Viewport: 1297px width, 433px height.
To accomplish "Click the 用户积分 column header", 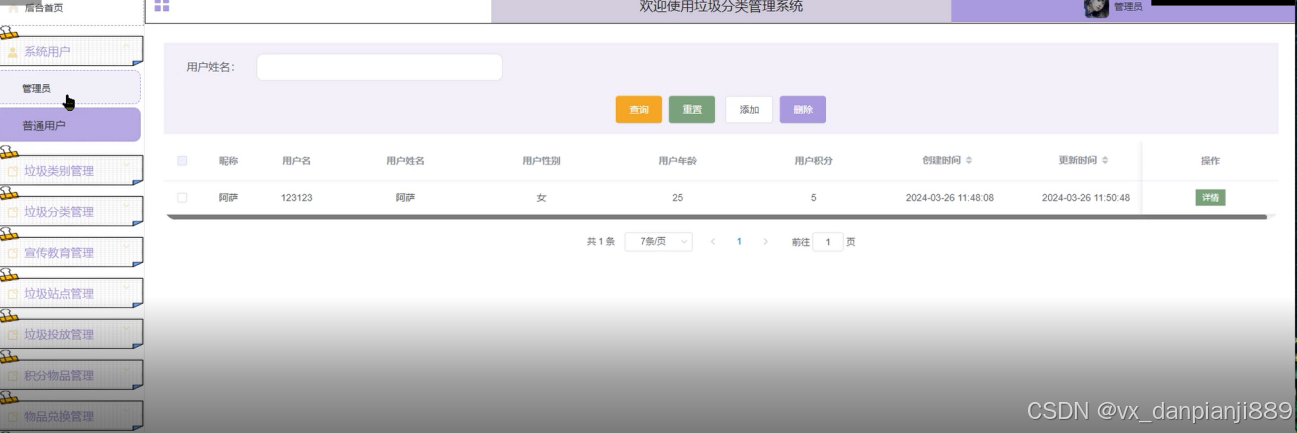I will 814,161.
